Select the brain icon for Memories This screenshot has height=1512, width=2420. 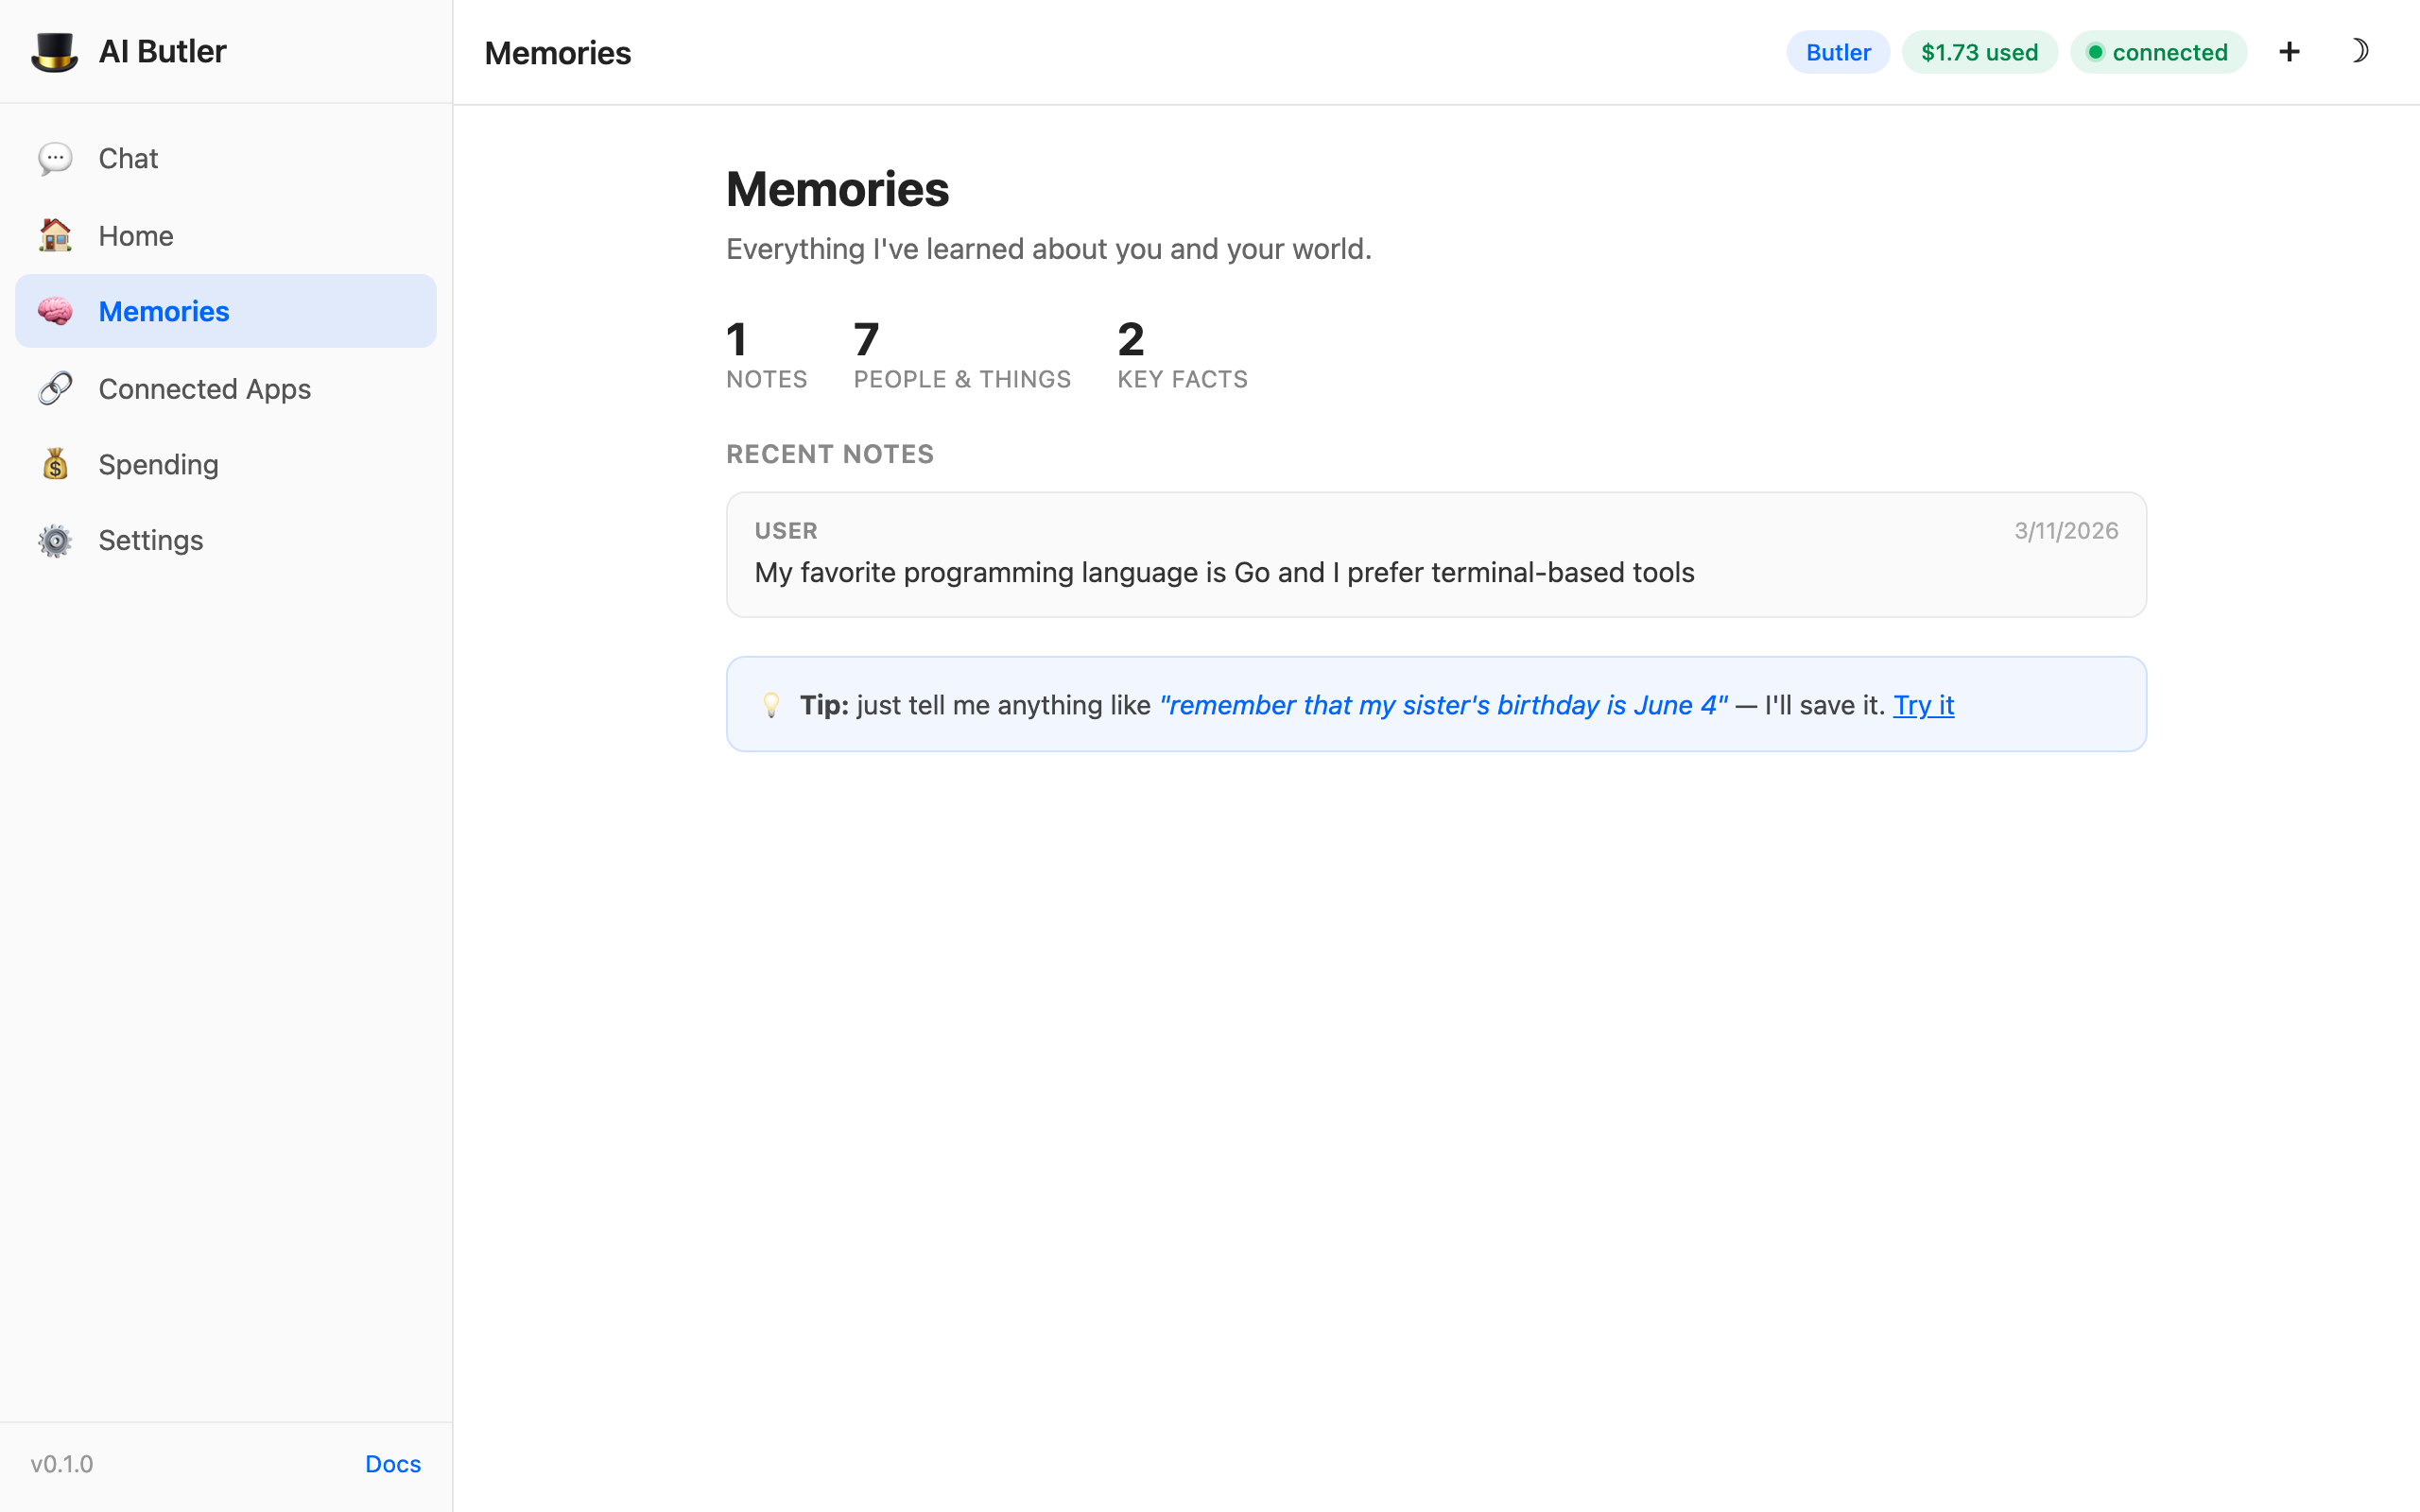(56, 311)
